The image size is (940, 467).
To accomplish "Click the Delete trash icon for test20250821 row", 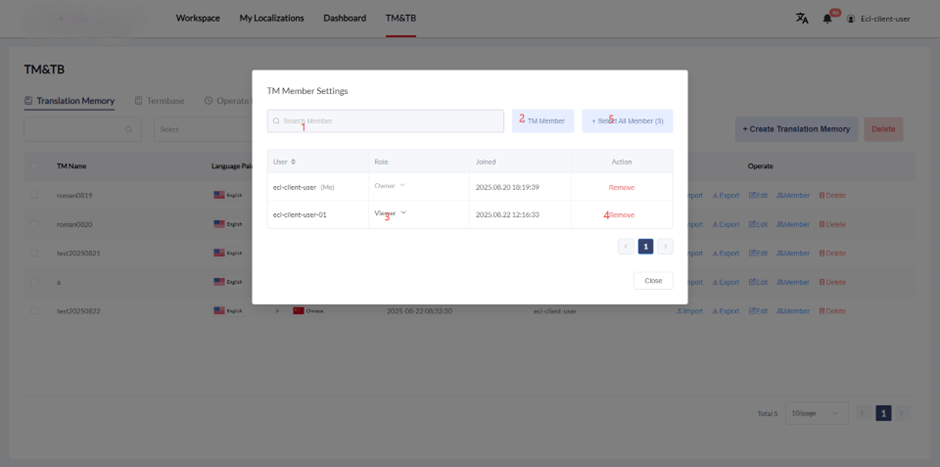I will click(822, 253).
